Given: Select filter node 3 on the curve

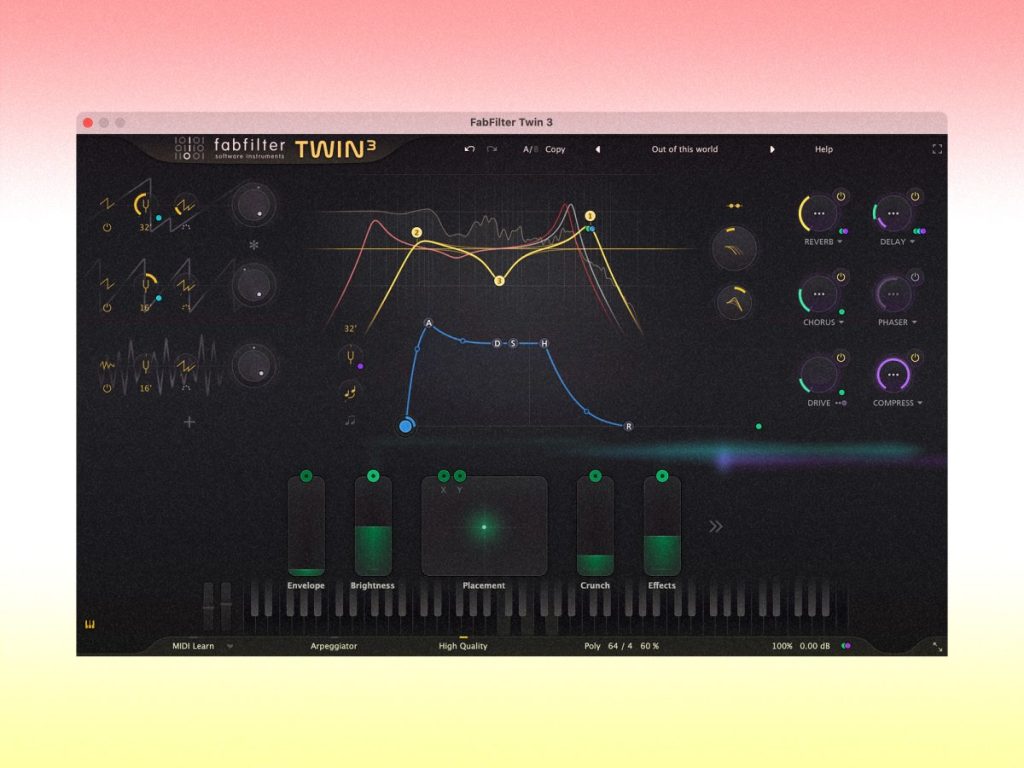Looking at the screenshot, I should click(499, 281).
